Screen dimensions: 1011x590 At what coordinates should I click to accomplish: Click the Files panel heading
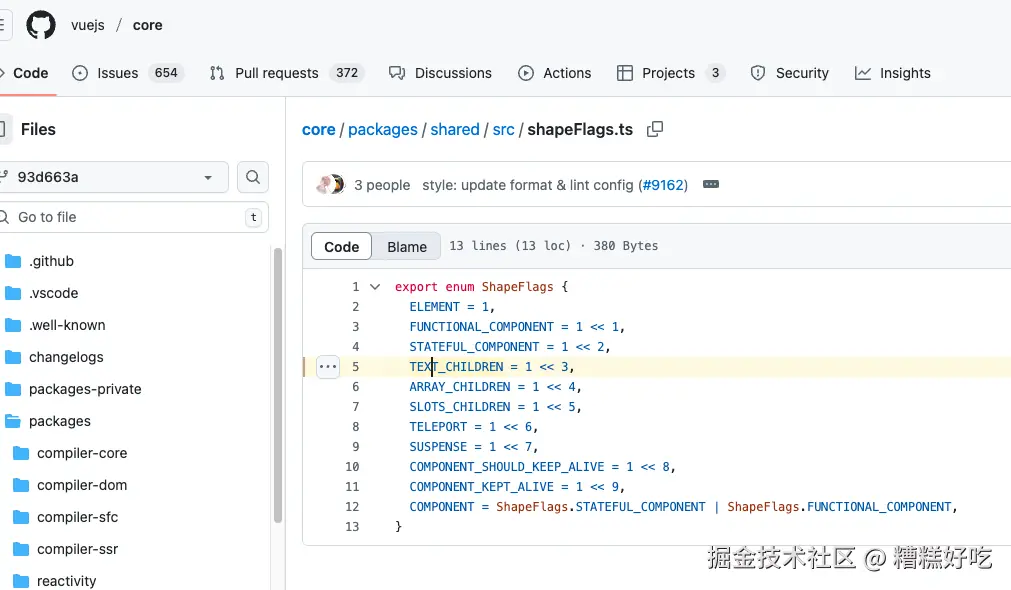click(x=38, y=129)
